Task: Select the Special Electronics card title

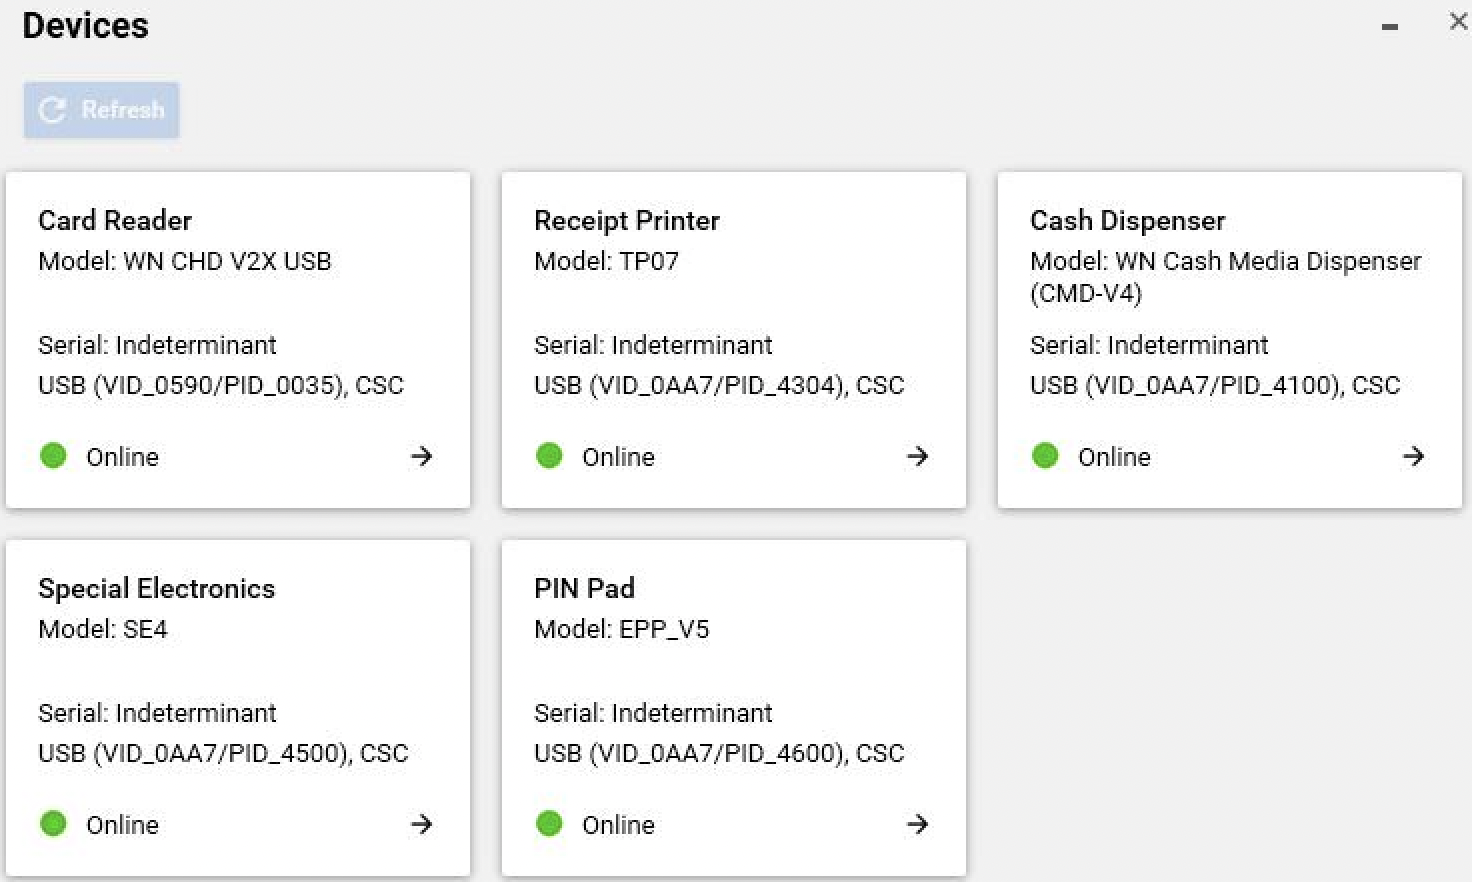Action: click(x=156, y=588)
